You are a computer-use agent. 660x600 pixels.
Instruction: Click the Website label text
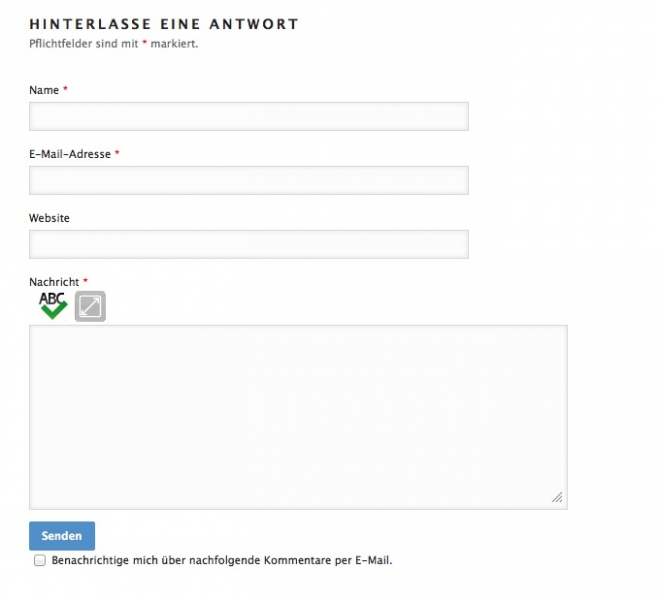[50, 218]
